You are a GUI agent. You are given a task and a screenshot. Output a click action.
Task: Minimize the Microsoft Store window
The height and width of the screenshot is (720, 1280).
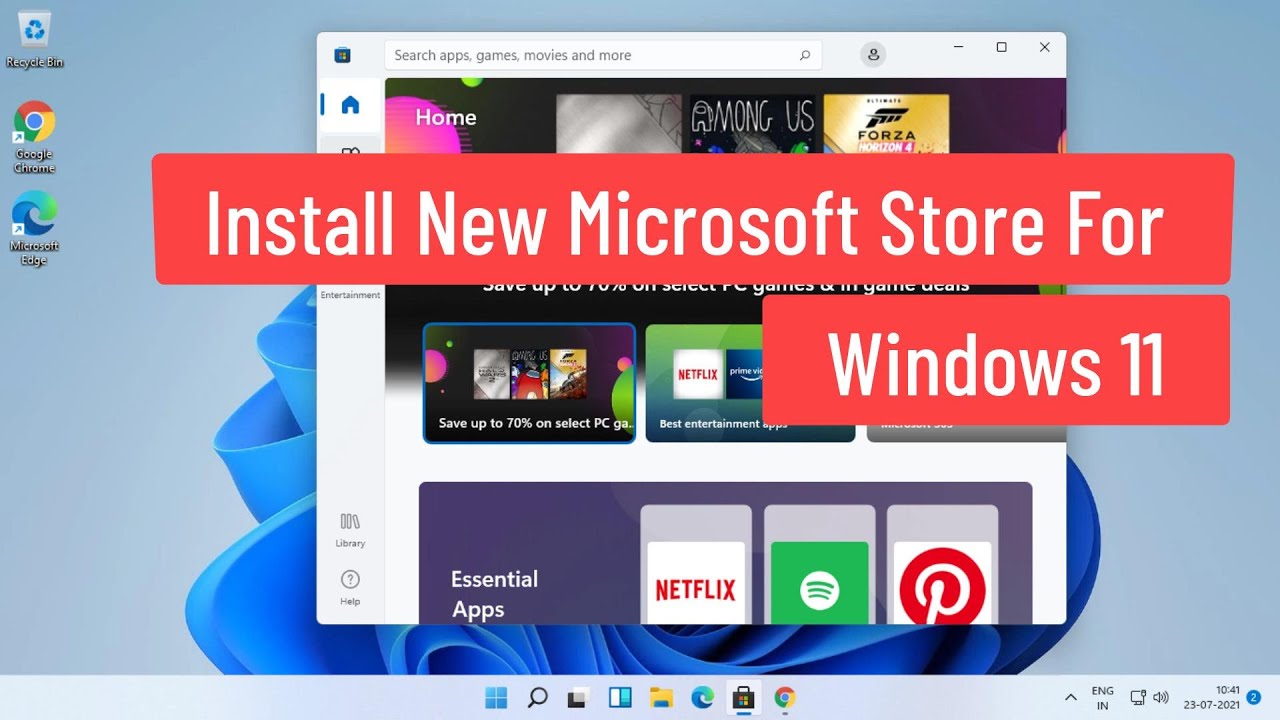click(x=959, y=47)
